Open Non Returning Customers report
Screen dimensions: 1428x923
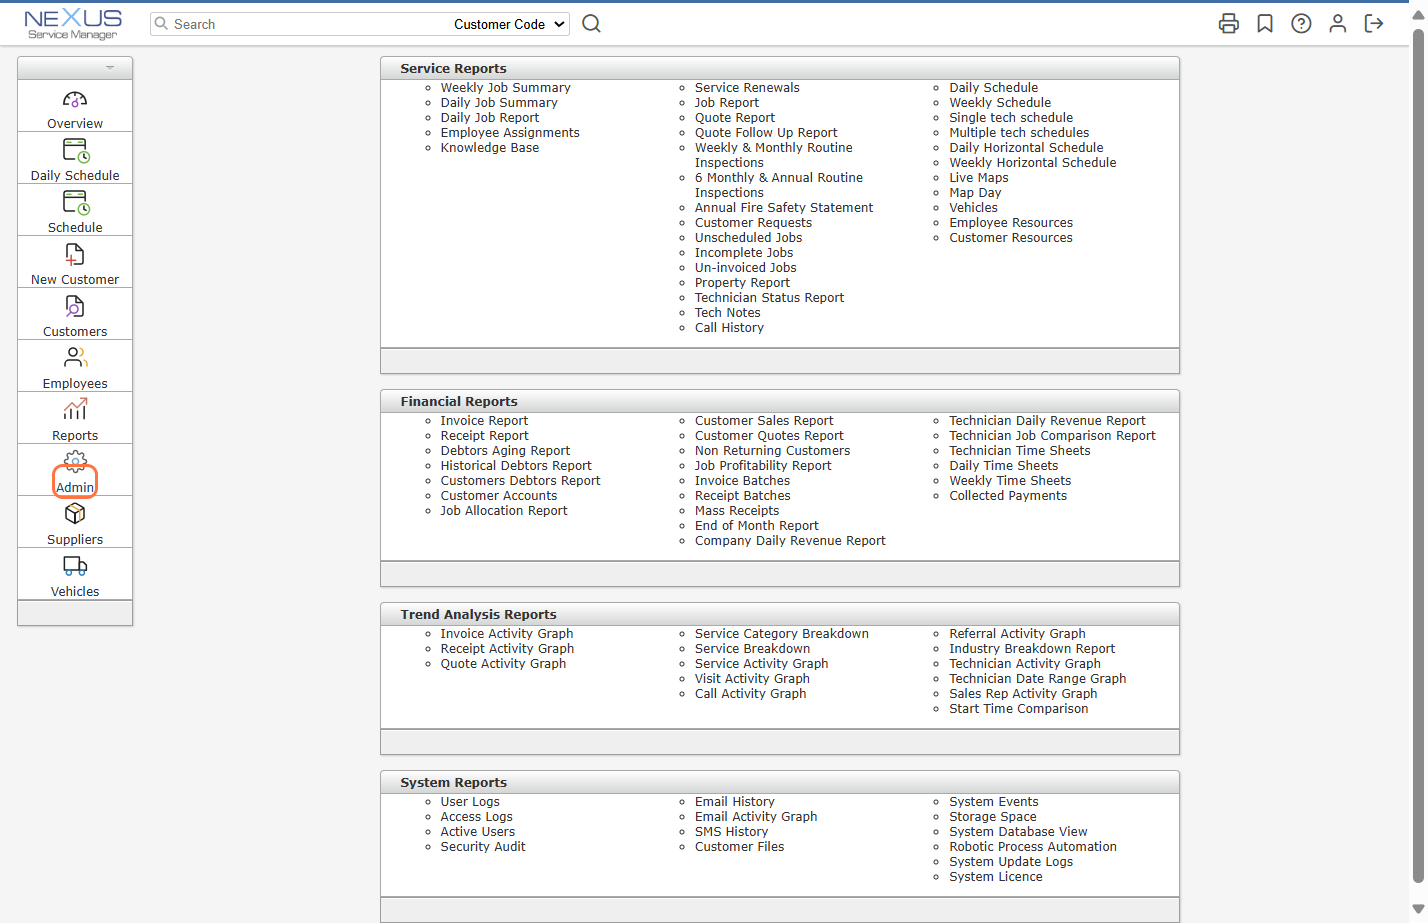772,451
